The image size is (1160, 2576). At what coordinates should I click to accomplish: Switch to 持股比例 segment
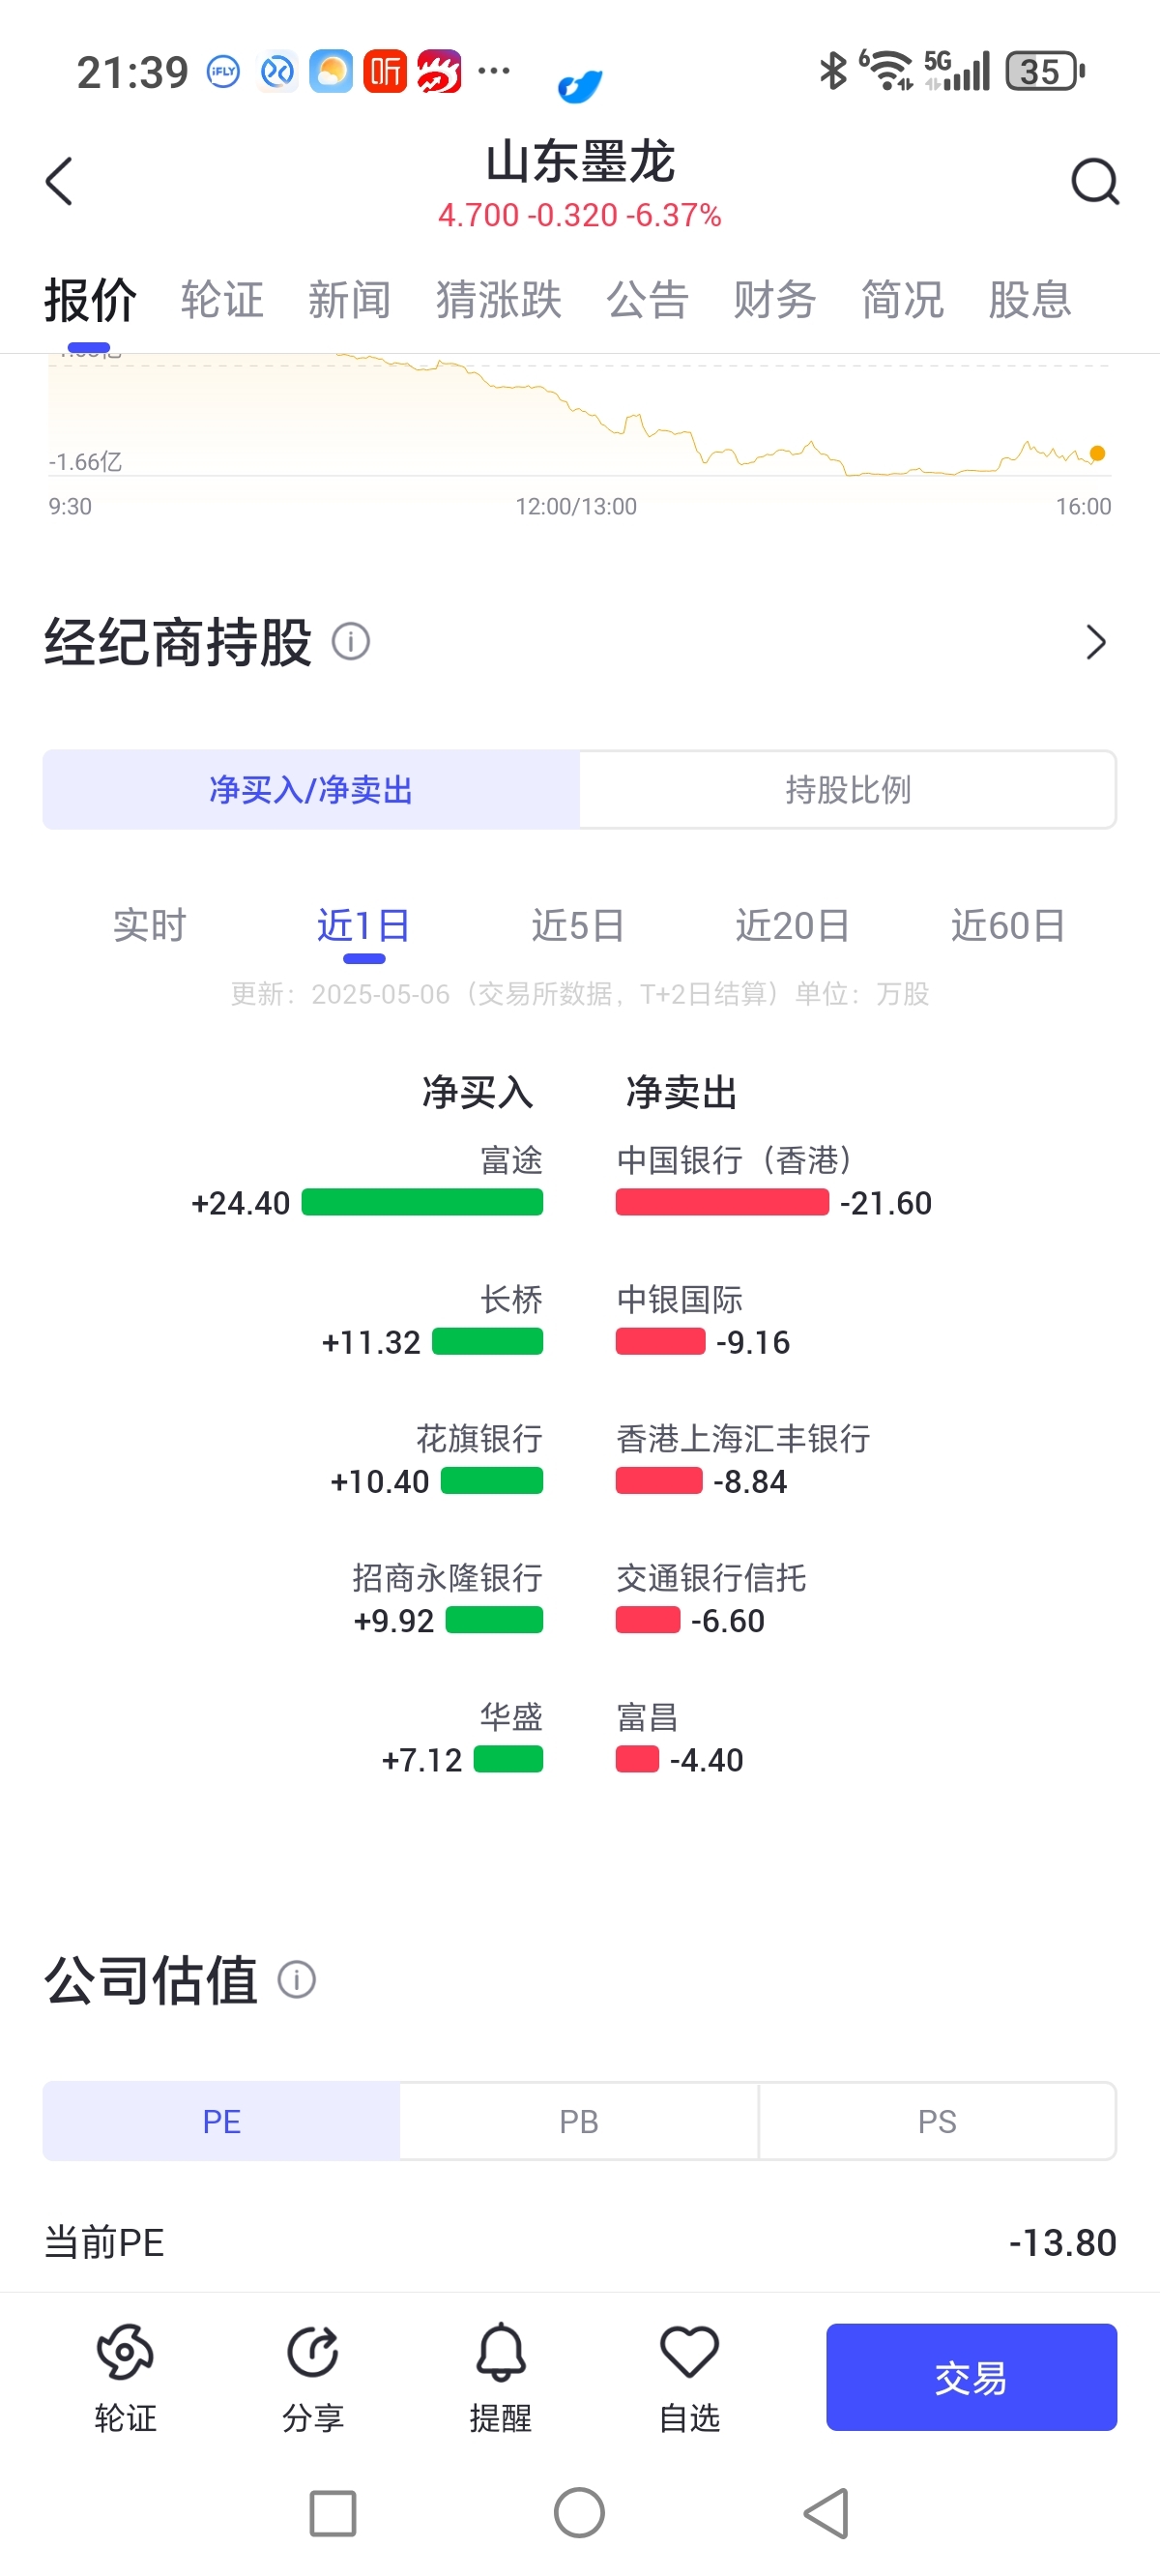[848, 789]
